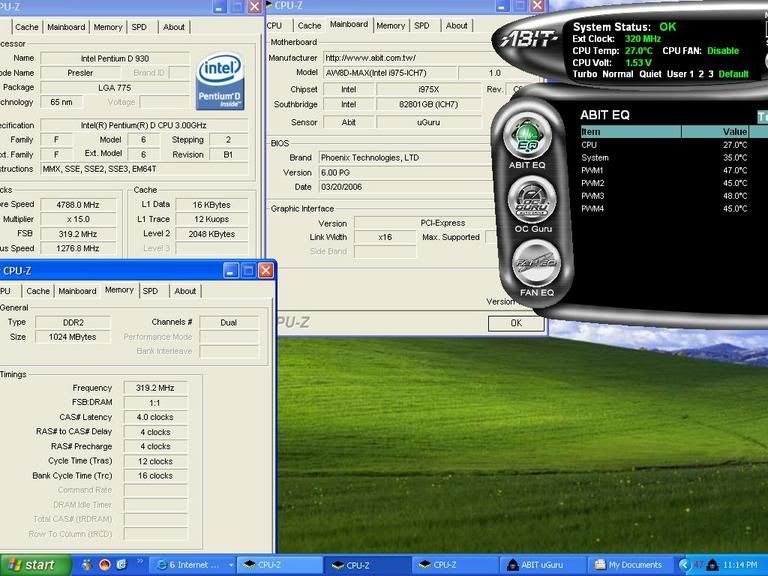Image resolution: width=768 pixels, height=576 pixels.
Task: Click the Item column header in ABIT EQ
Action: point(630,131)
